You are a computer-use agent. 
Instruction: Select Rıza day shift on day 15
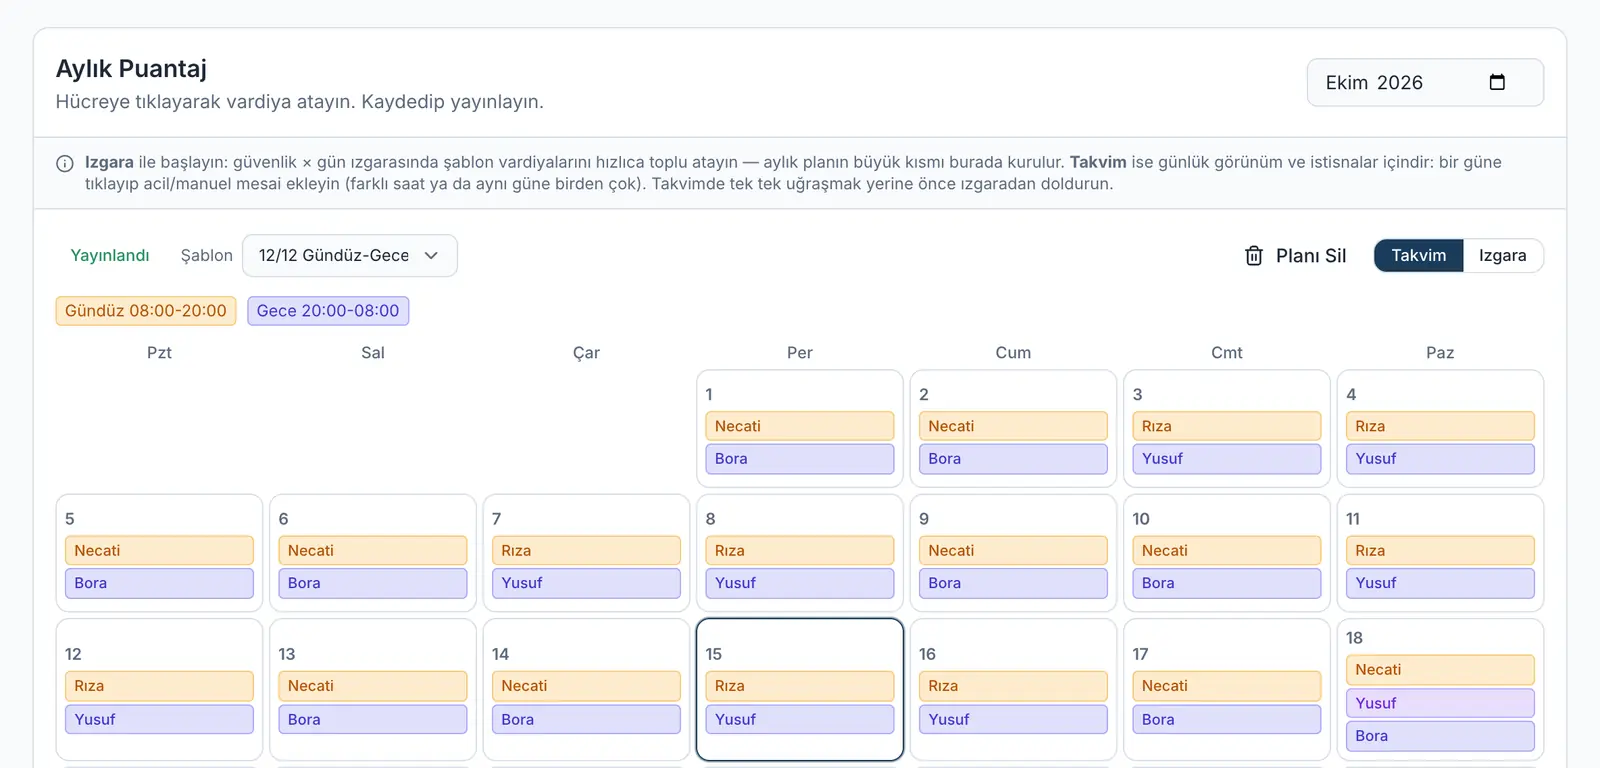click(800, 686)
